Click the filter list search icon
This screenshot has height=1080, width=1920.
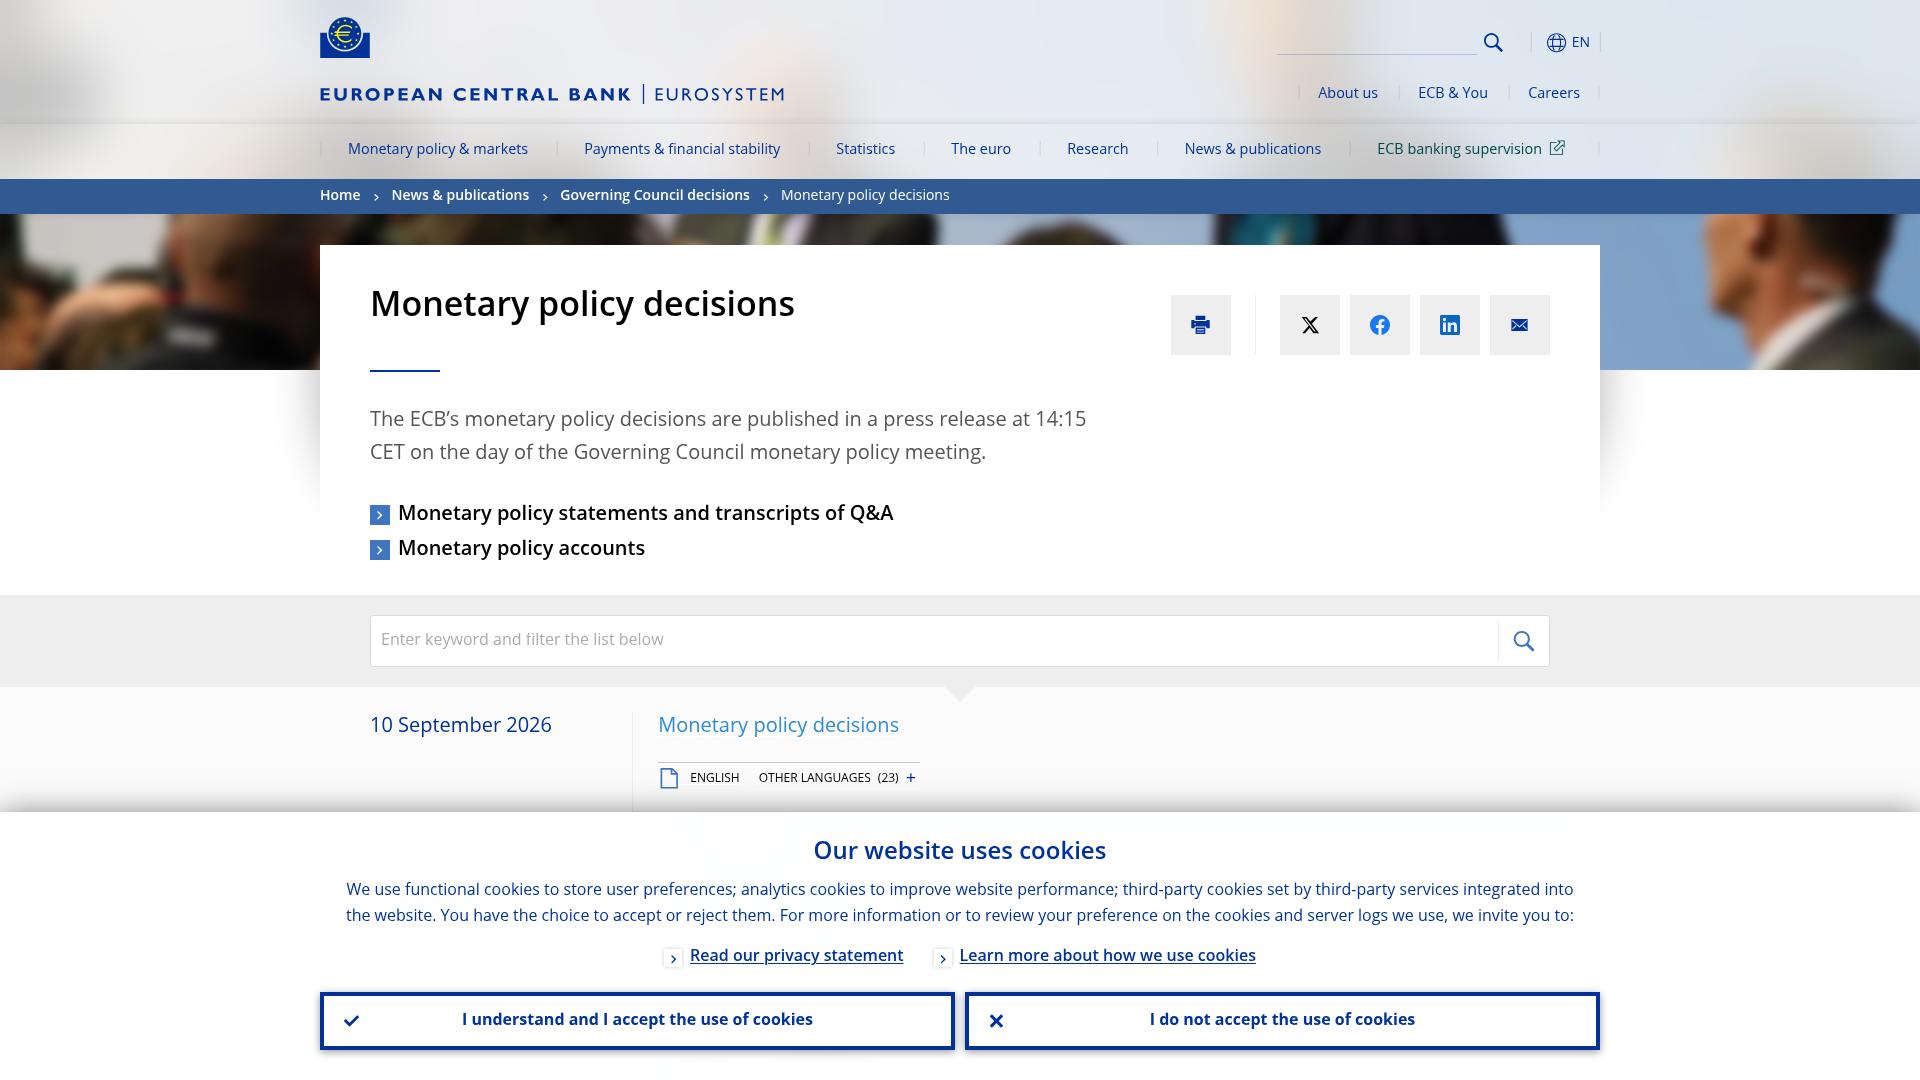click(x=1524, y=641)
